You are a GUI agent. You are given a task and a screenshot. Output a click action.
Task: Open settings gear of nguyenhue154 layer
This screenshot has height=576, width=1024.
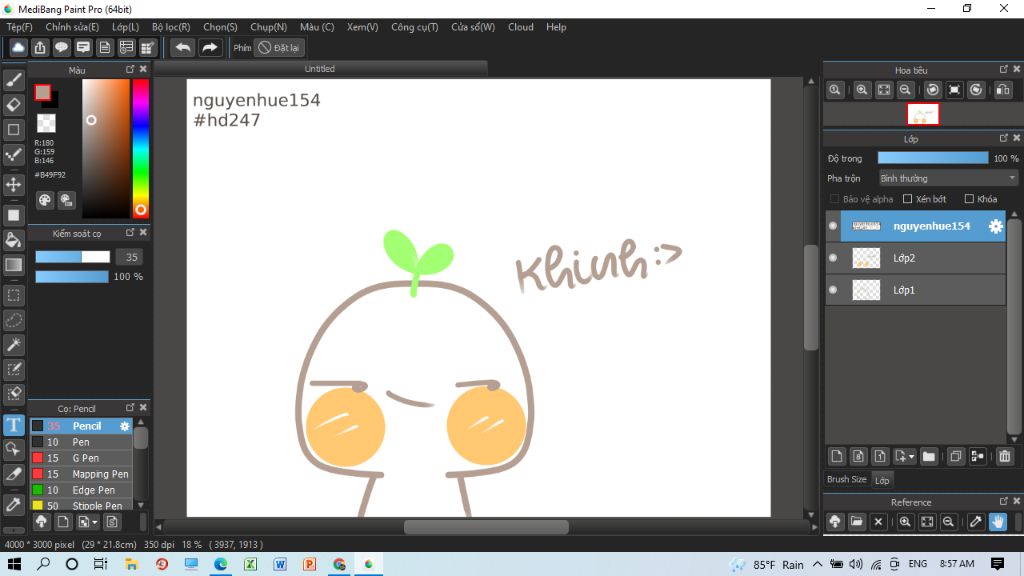(x=995, y=226)
